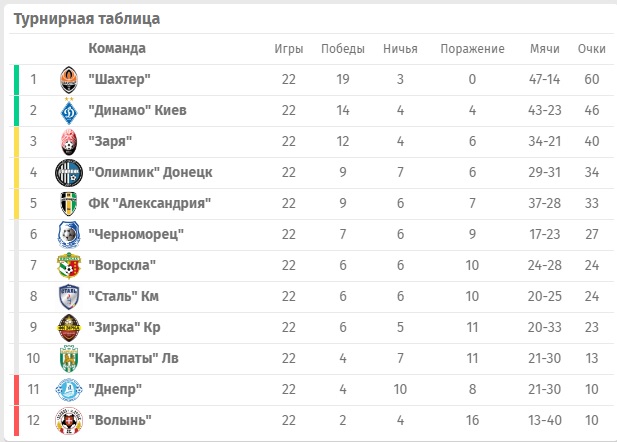The image size is (617, 442).
Task: Click the FK Oleksandriya crest icon
Action: pyautogui.click(x=68, y=204)
